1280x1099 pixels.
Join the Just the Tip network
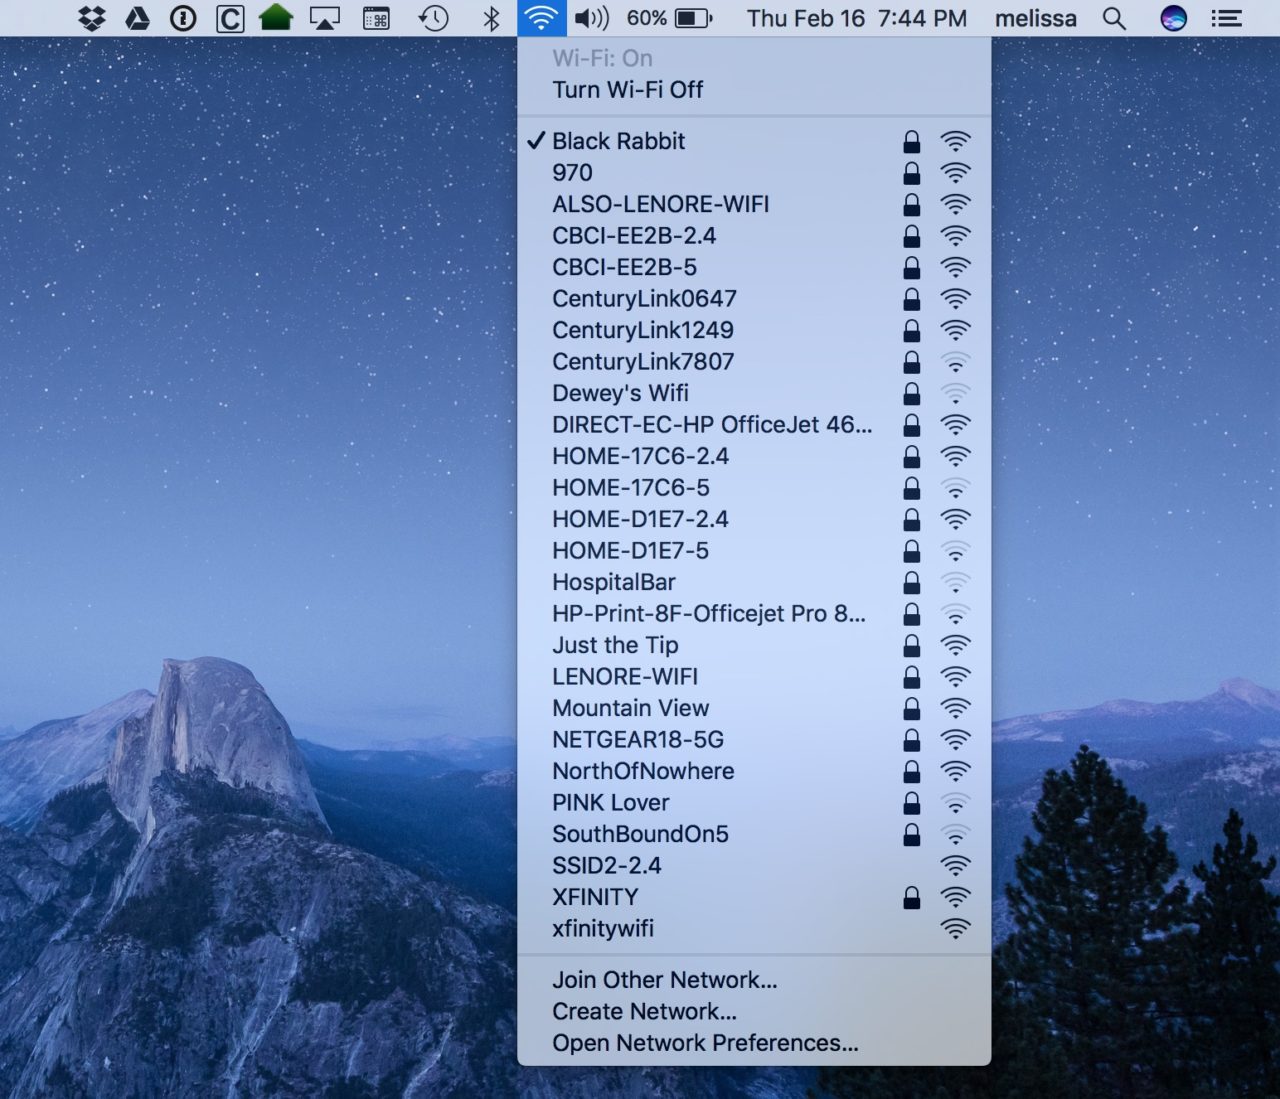click(x=754, y=645)
